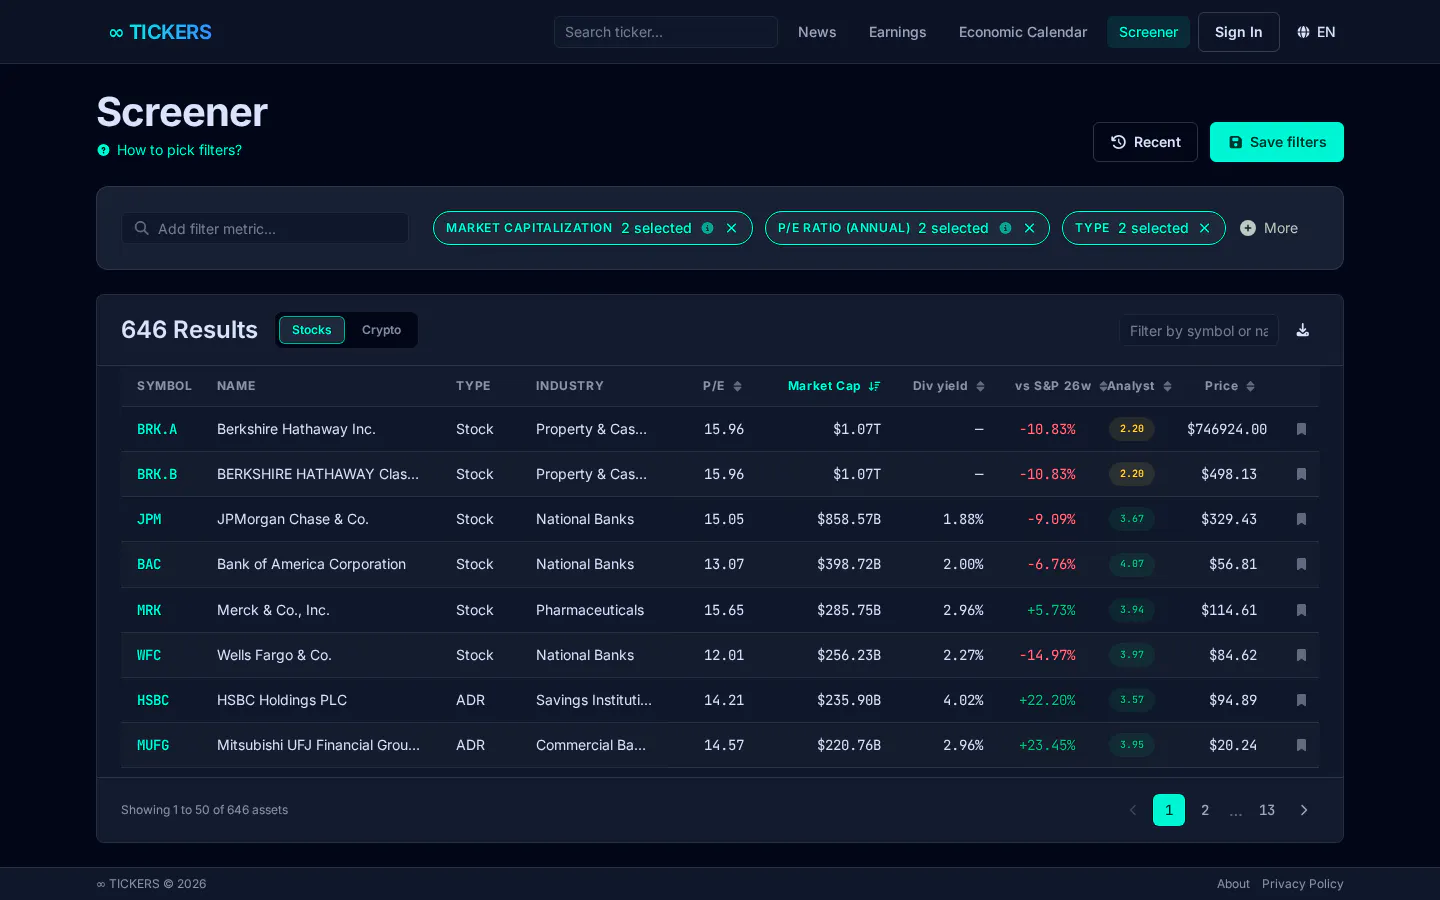The image size is (1440, 900).
Task: Click the Save filters button
Action: click(1277, 142)
